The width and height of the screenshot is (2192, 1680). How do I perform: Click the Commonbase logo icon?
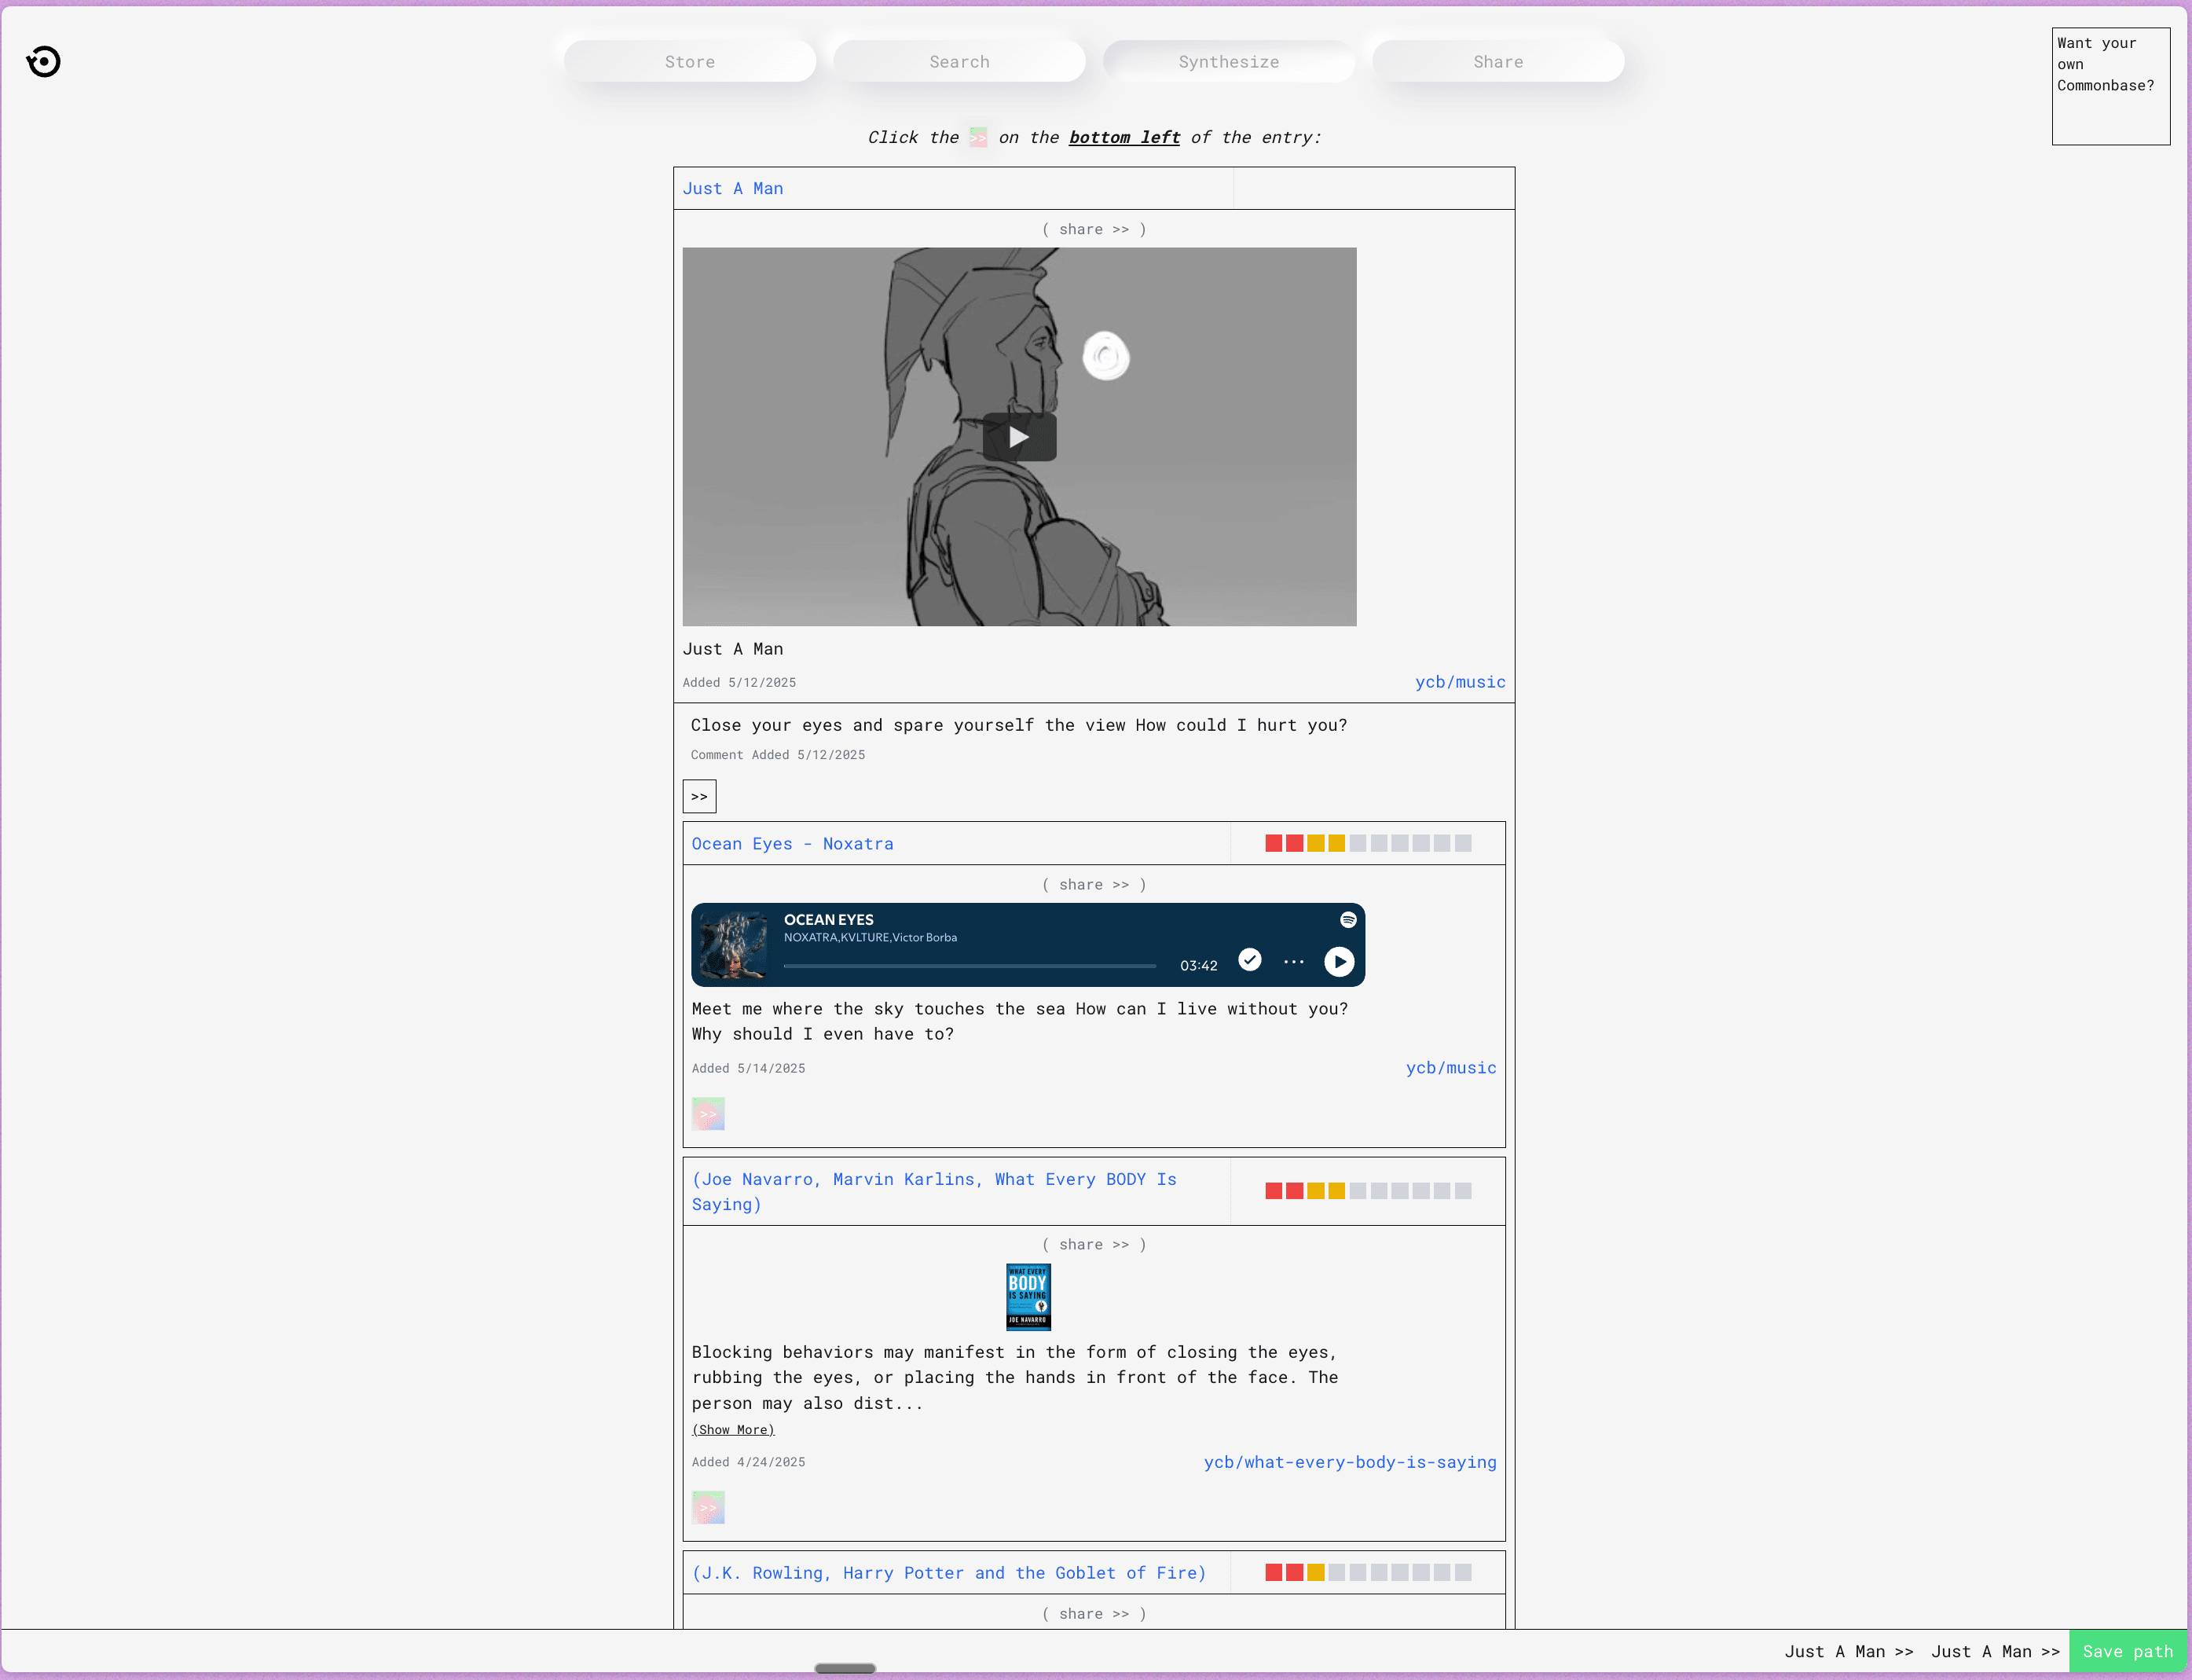point(44,62)
